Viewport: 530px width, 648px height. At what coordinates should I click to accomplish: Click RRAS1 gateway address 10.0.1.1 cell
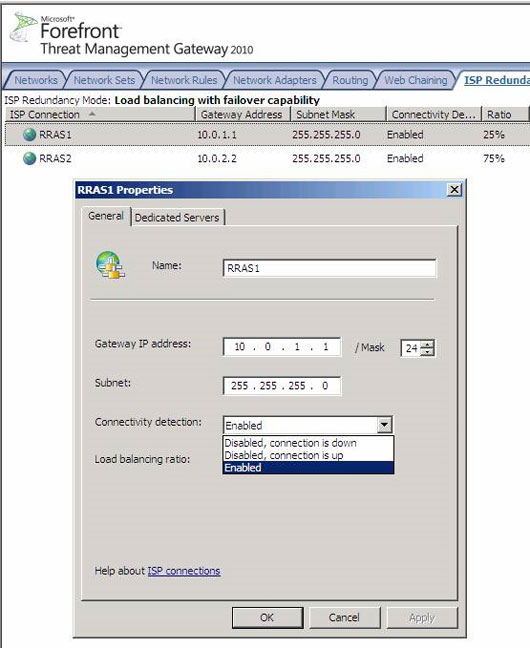tap(217, 135)
